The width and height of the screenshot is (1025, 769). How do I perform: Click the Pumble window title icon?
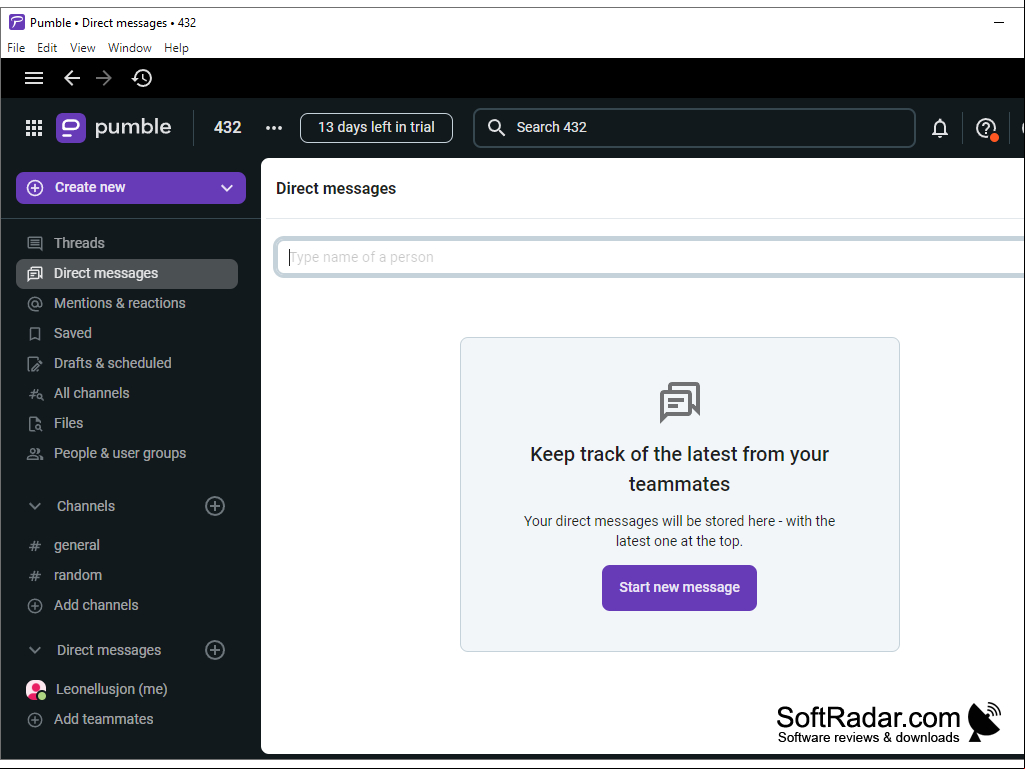[17, 22]
